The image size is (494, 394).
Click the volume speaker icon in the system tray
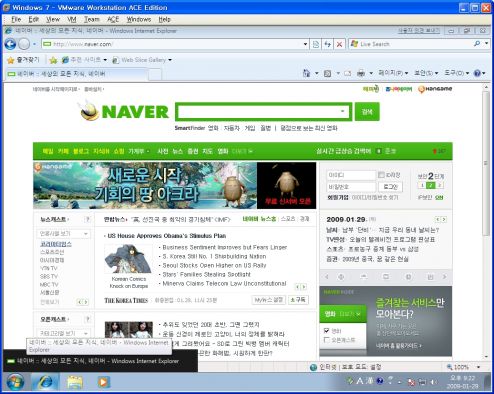(x=433, y=382)
